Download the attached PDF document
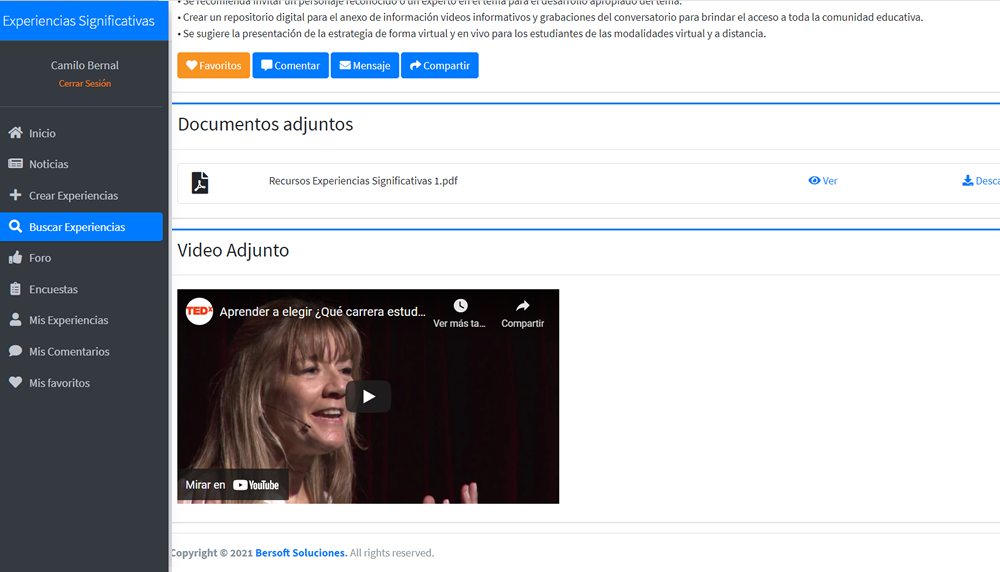 [980, 181]
